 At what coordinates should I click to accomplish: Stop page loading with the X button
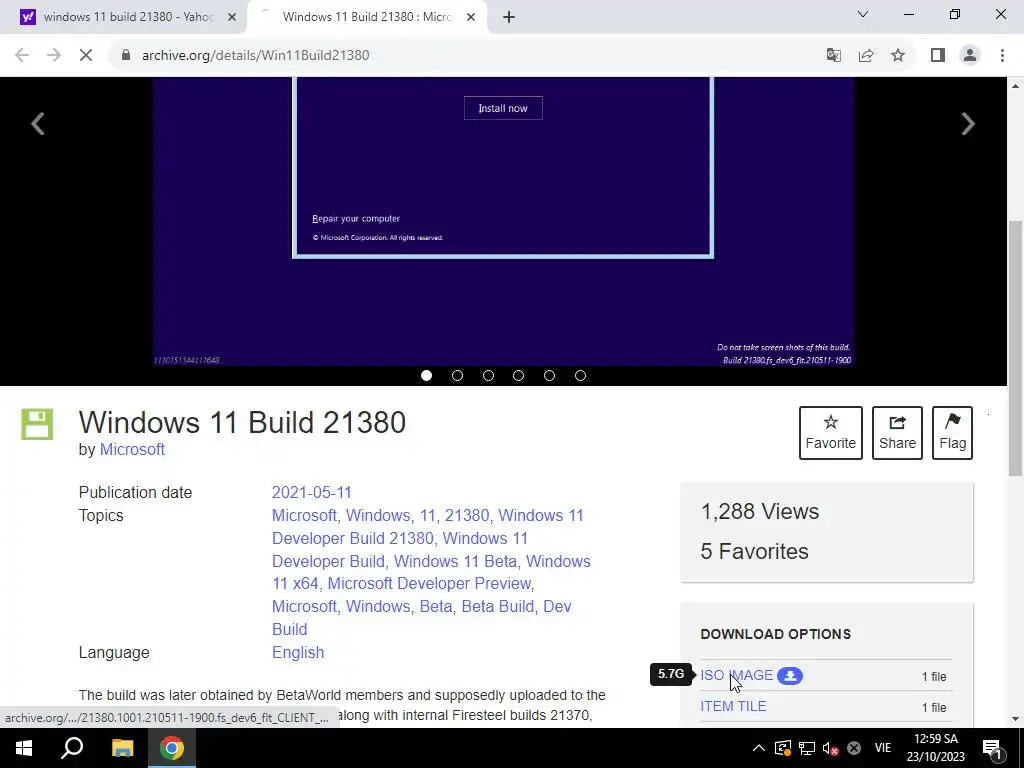click(x=86, y=56)
